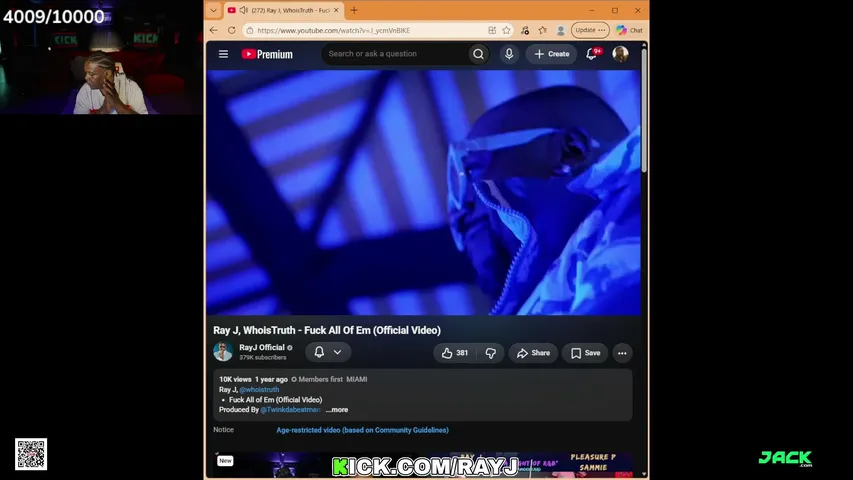Click the Update settings menu button

click(590, 30)
